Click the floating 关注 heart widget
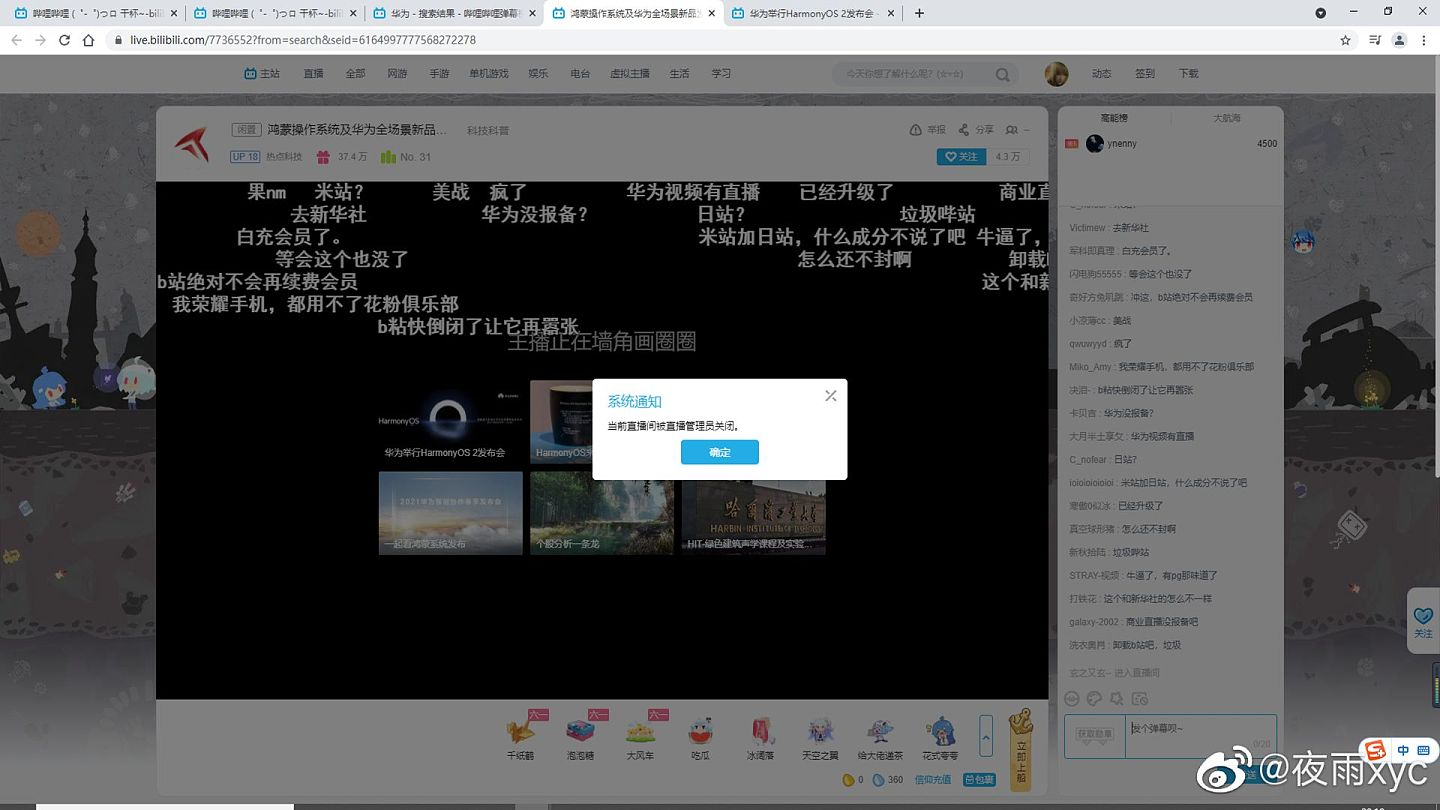The height and width of the screenshot is (810, 1440). [1423, 620]
